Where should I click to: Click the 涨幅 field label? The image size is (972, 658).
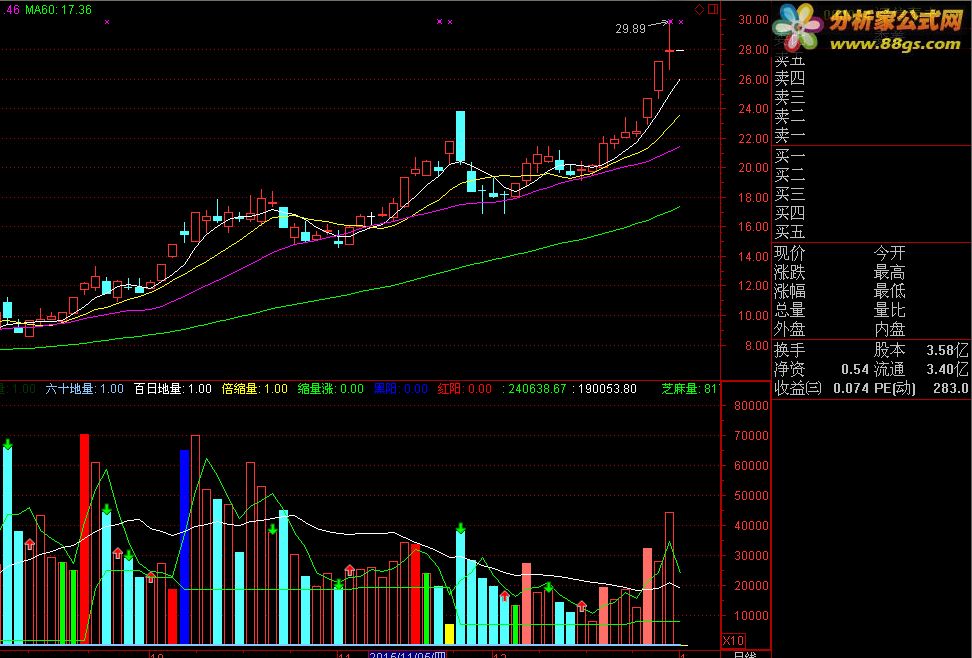coord(789,291)
